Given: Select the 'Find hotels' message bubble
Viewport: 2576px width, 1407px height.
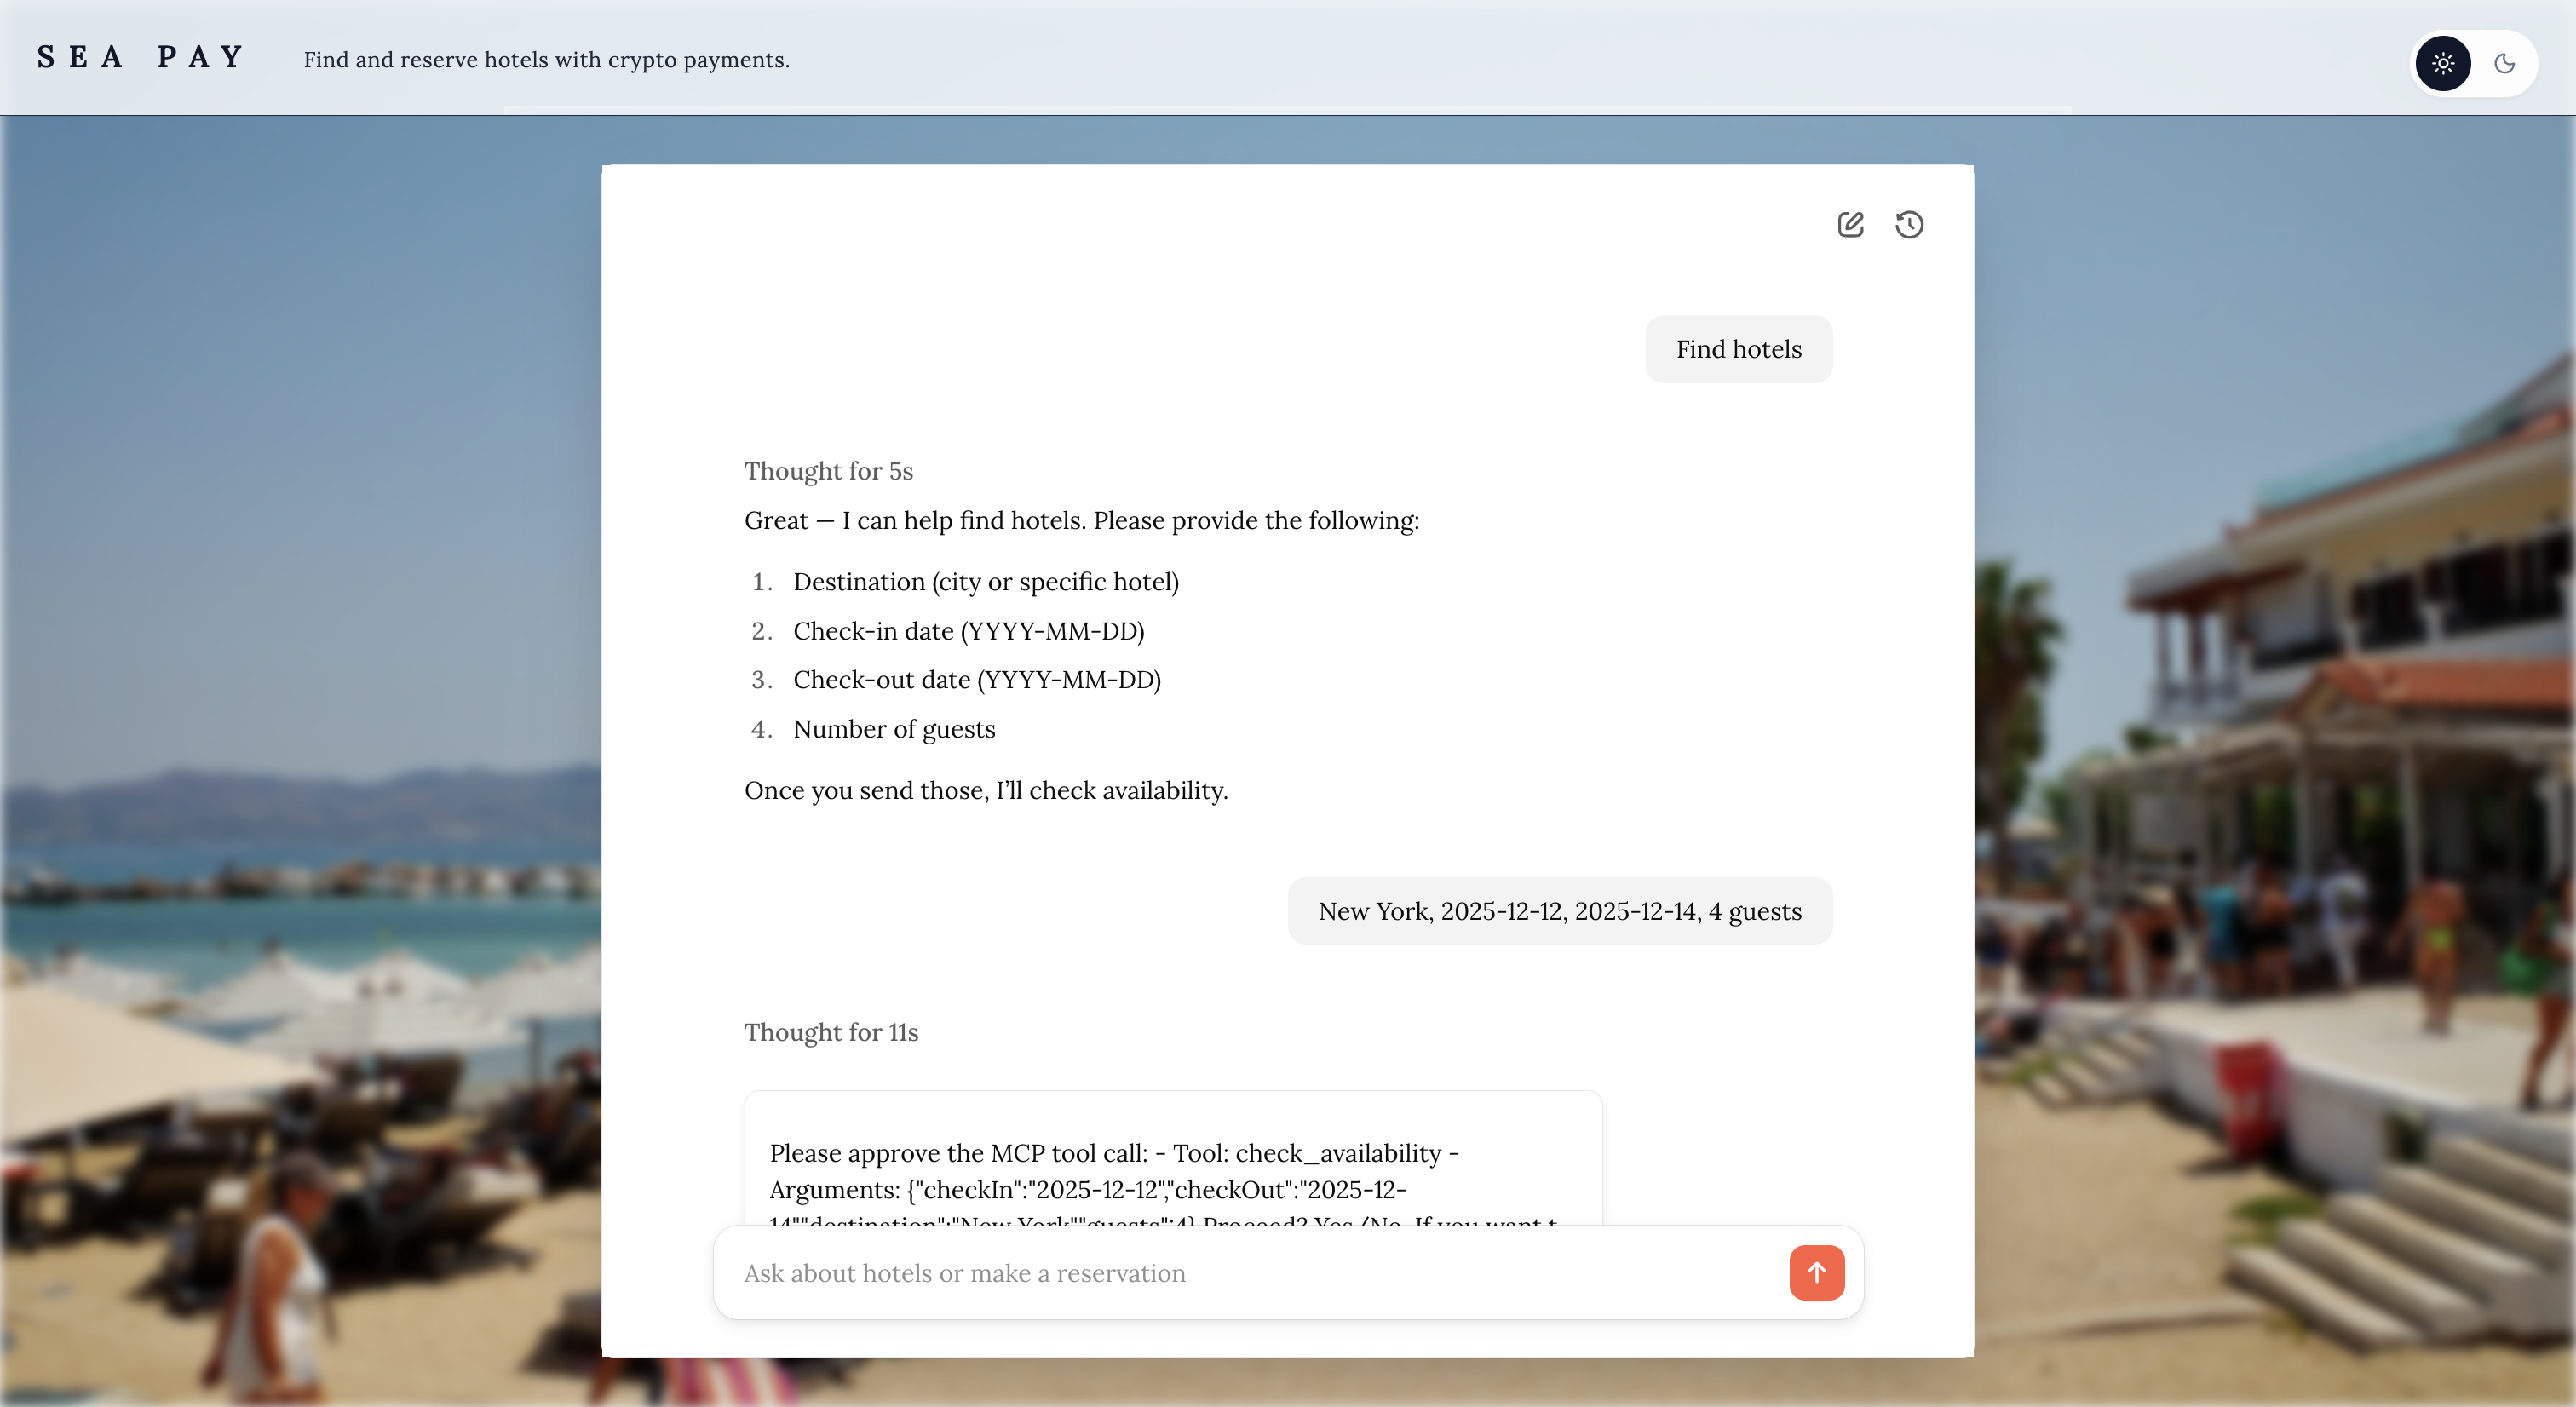Looking at the screenshot, I should 1738,349.
